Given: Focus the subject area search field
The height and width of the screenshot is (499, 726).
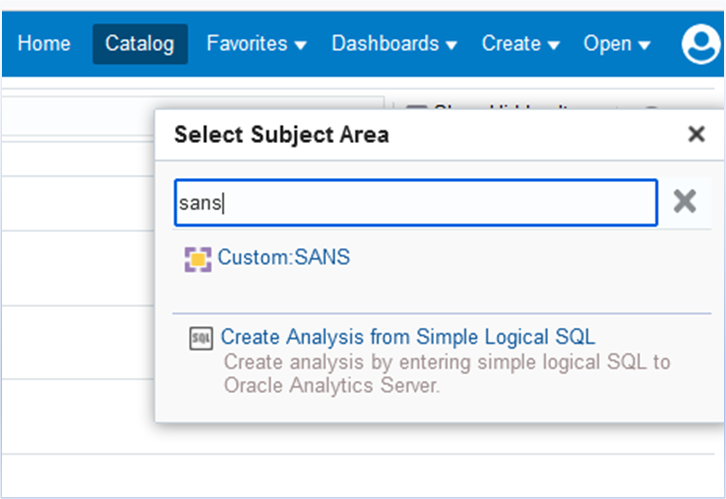Looking at the screenshot, I should point(416,203).
